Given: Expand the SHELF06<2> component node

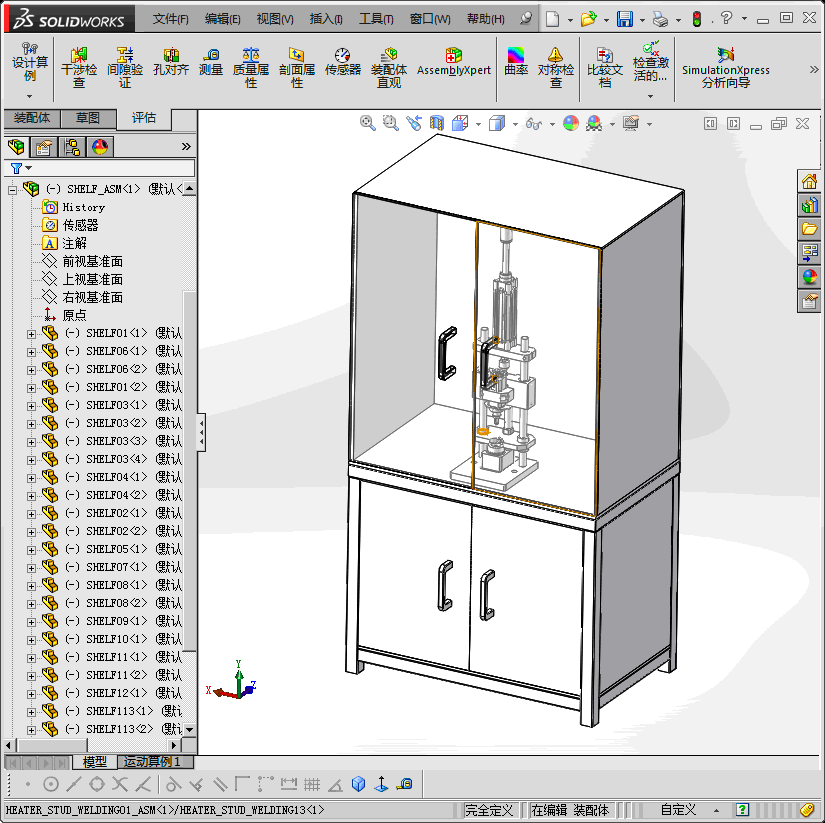Looking at the screenshot, I should 32,370.
